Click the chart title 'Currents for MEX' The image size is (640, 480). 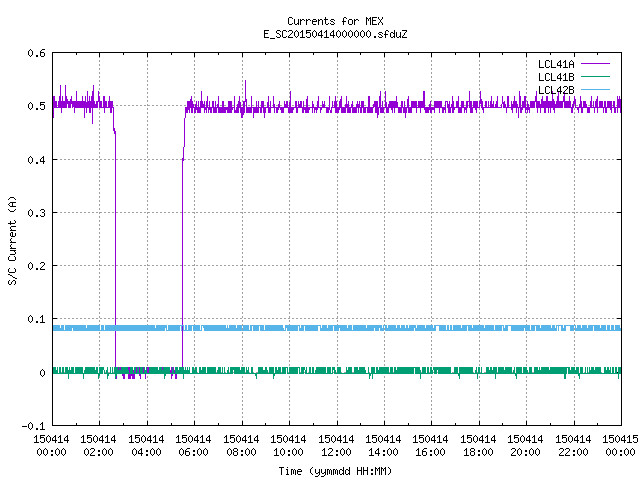pyautogui.click(x=335, y=21)
